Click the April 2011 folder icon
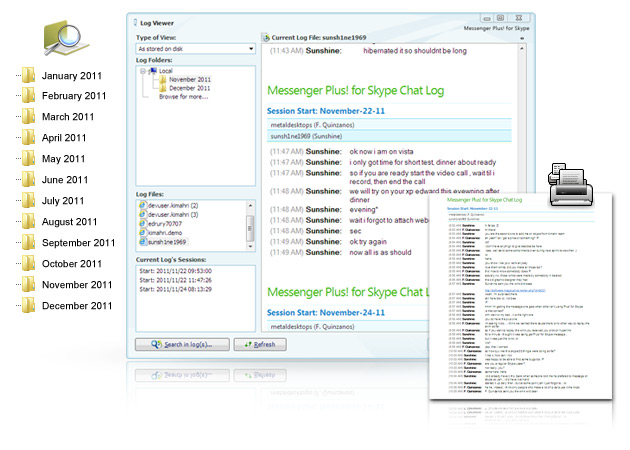The height and width of the screenshot is (450, 630). point(29,137)
